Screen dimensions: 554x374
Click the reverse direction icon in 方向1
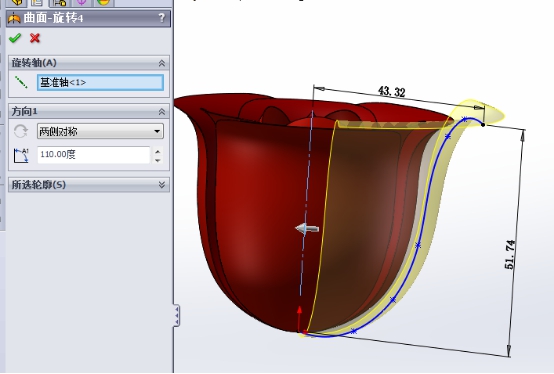pyautogui.click(x=20, y=131)
